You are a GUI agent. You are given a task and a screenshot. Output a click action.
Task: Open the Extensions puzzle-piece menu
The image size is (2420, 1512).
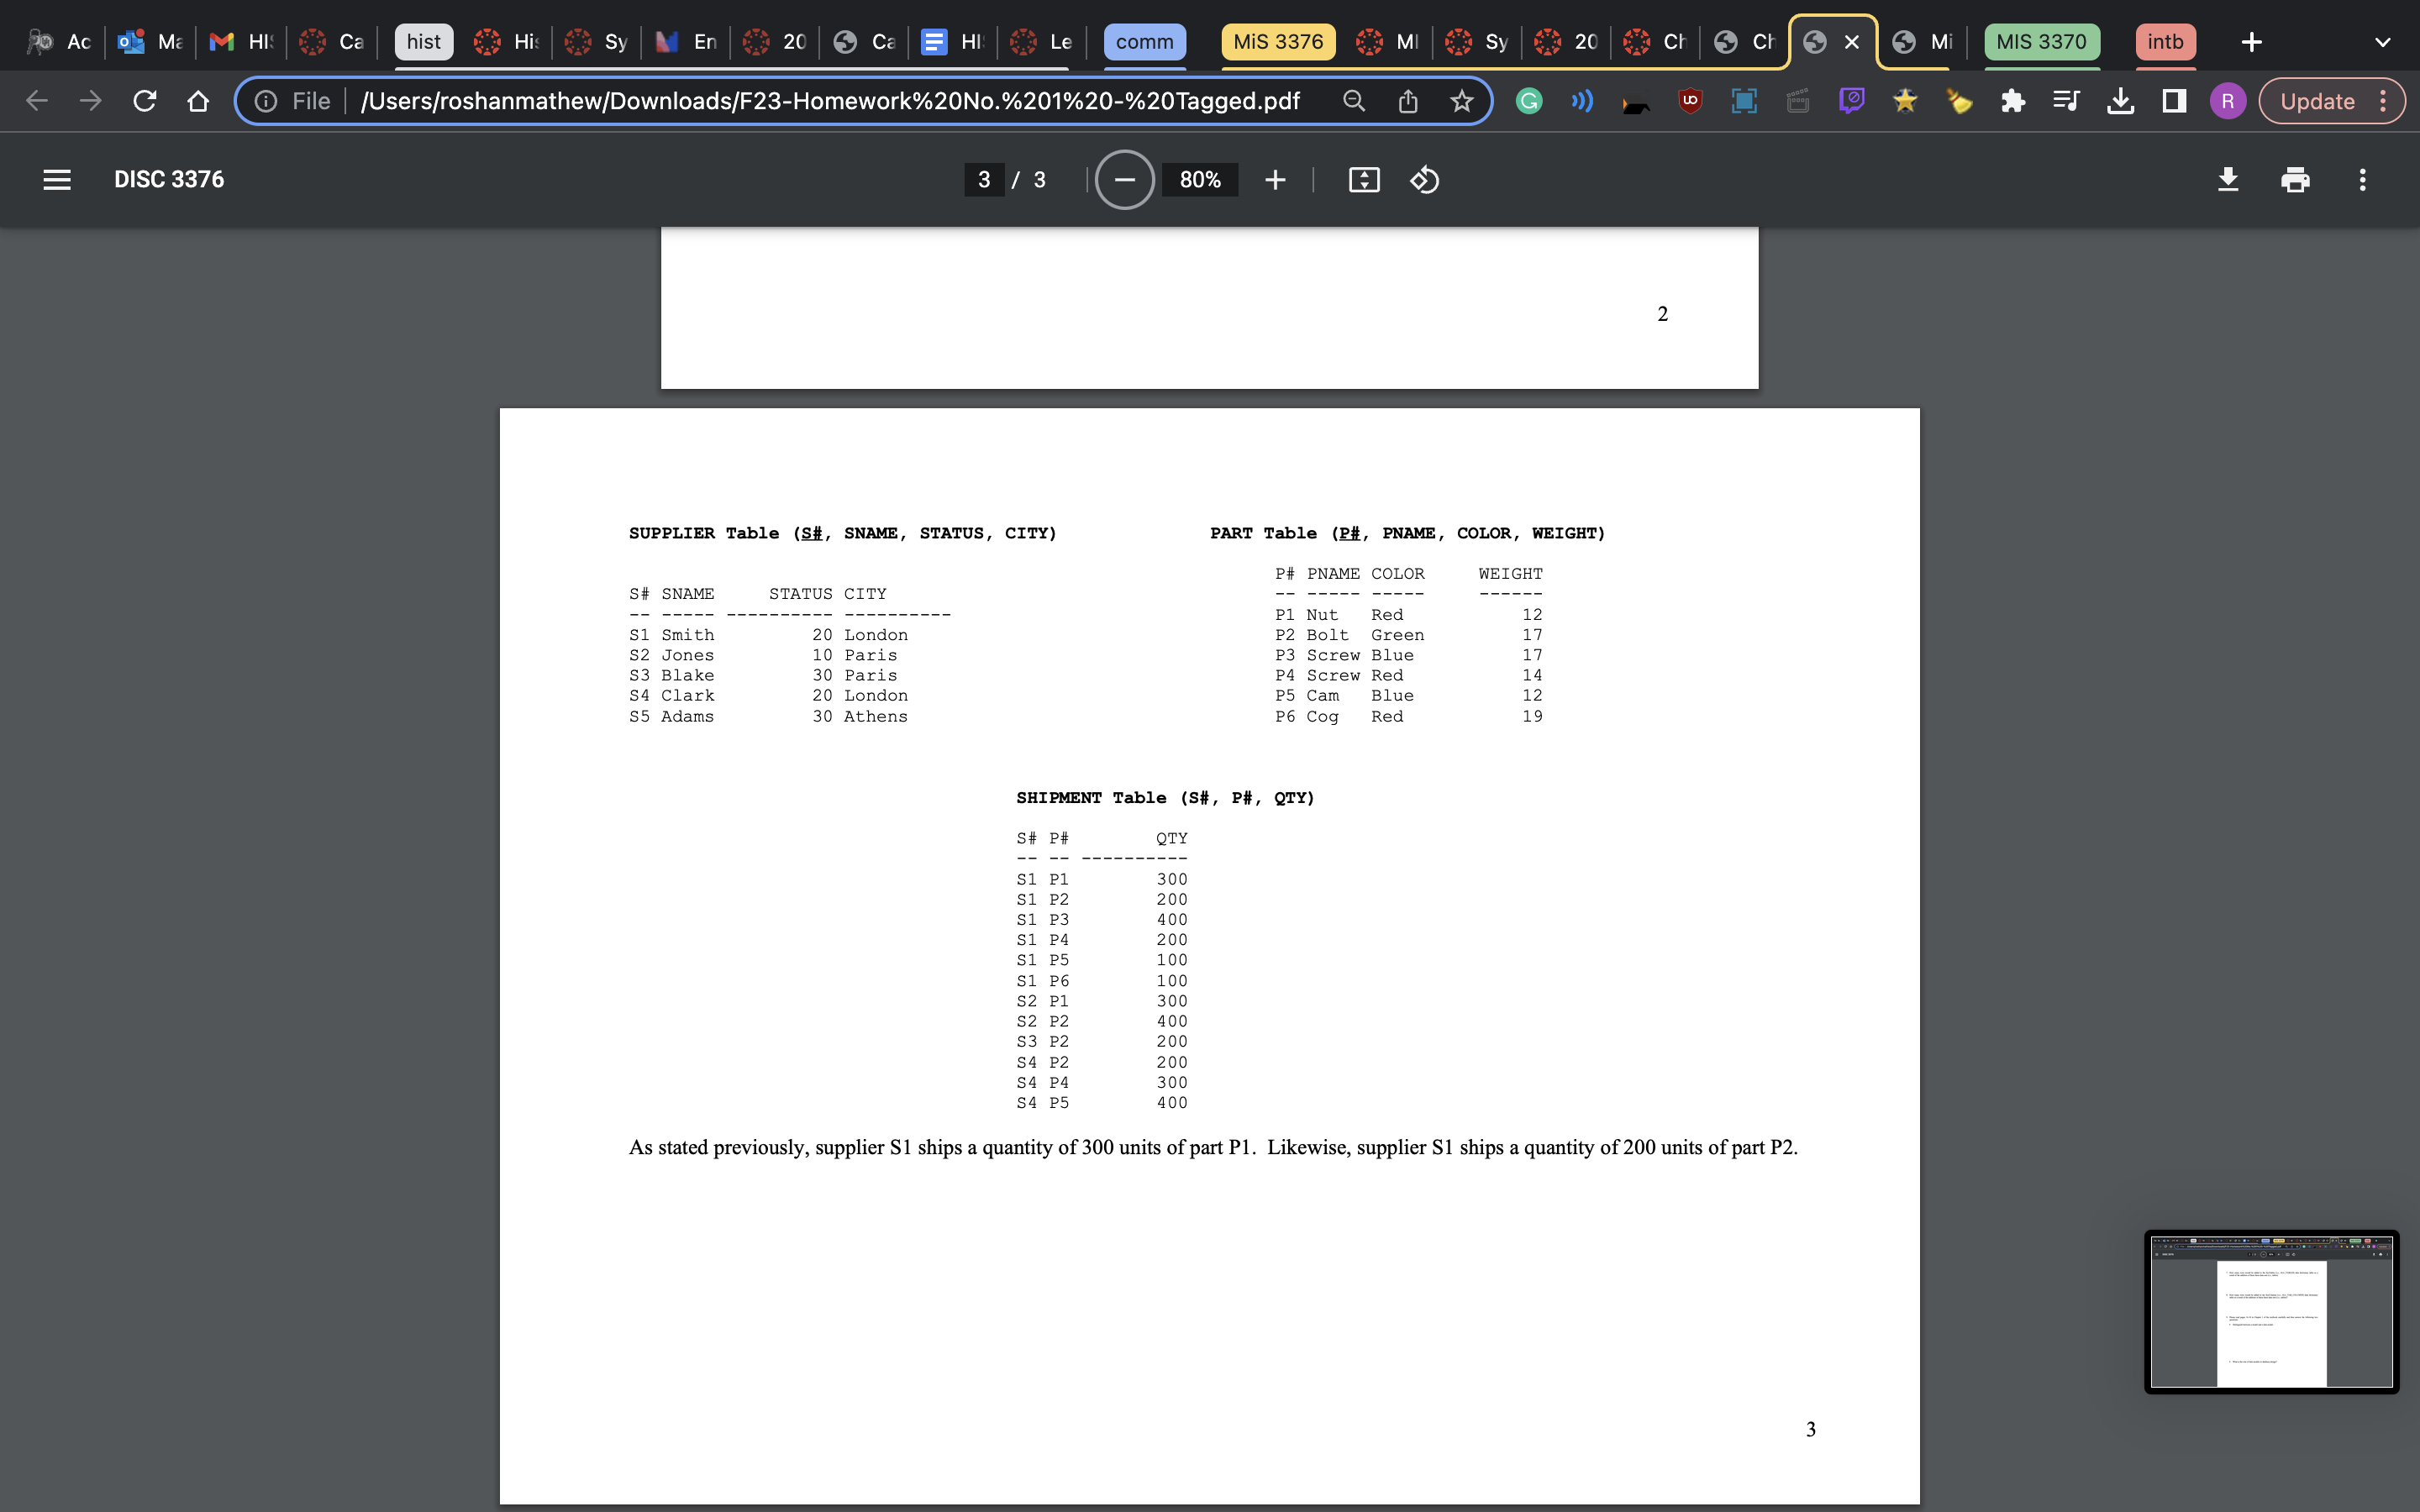(x=2012, y=100)
